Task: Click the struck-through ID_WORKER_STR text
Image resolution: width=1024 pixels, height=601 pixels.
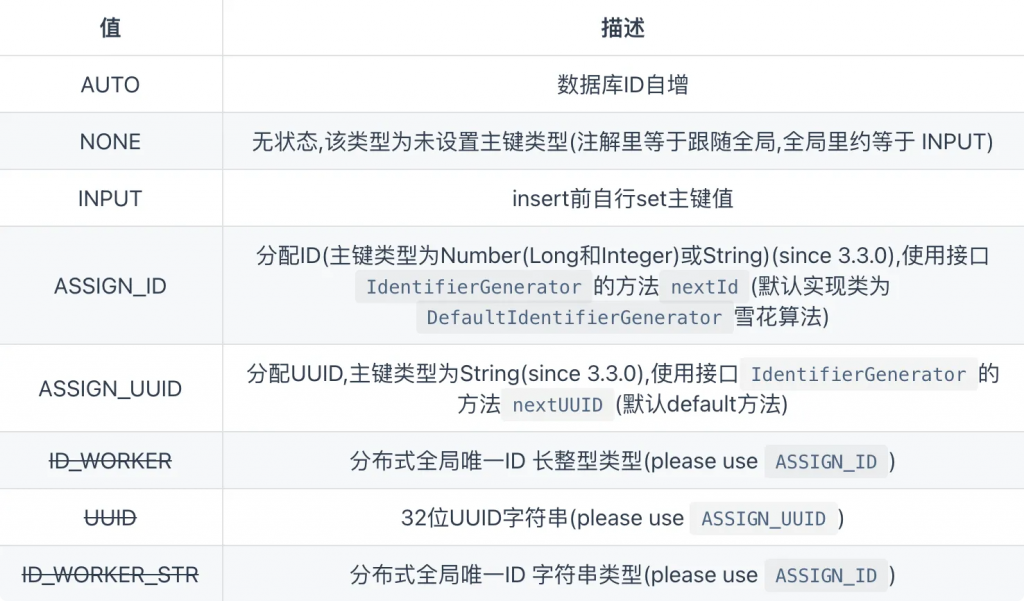Action: [x=110, y=575]
